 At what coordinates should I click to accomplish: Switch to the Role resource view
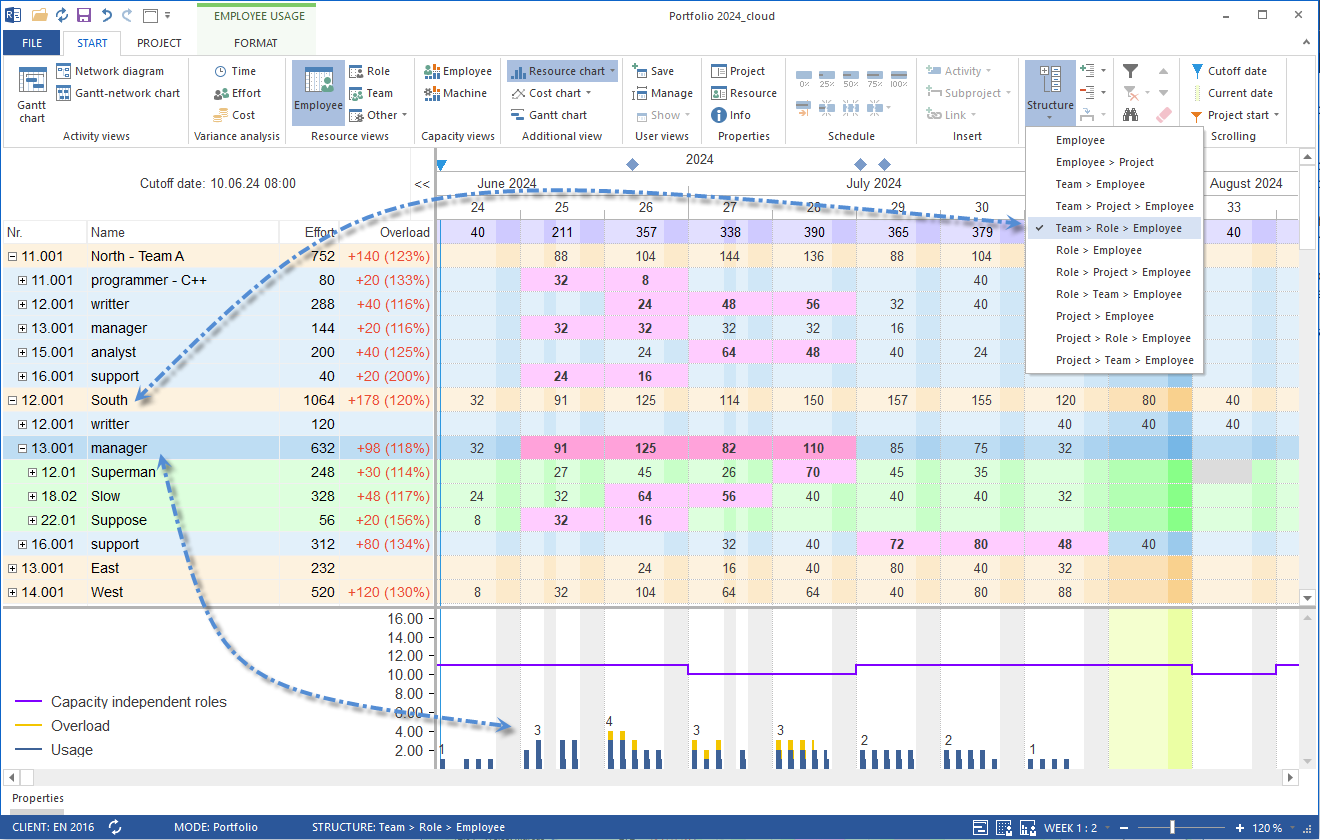click(369, 71)
